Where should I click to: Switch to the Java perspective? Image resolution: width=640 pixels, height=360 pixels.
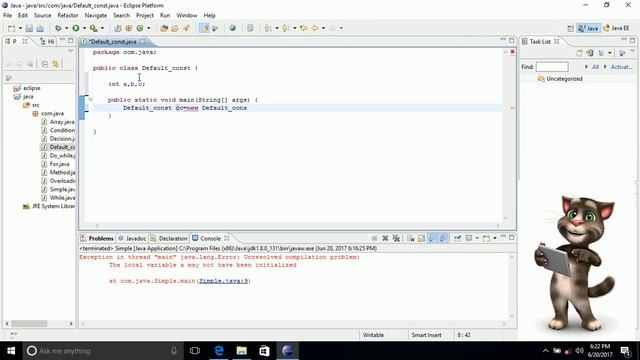point(588,28)
